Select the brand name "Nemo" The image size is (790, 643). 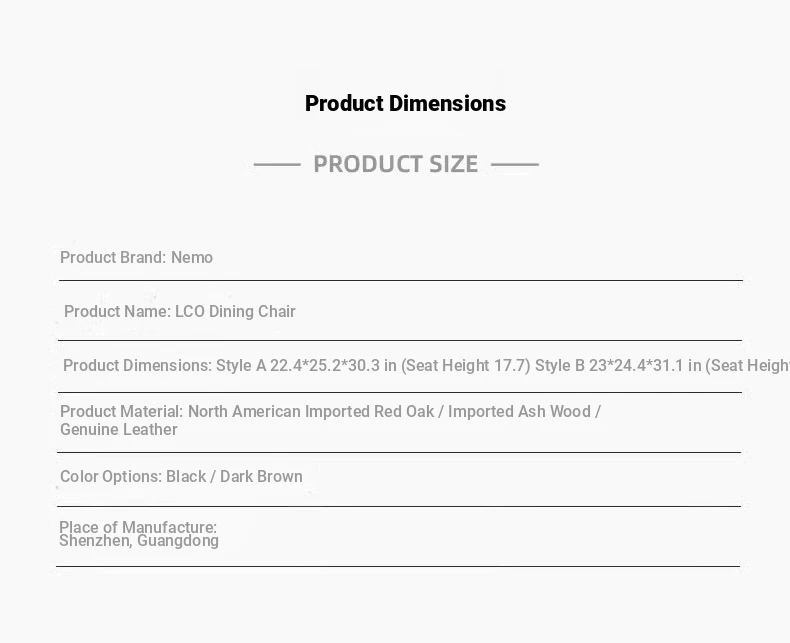[192, 258]
